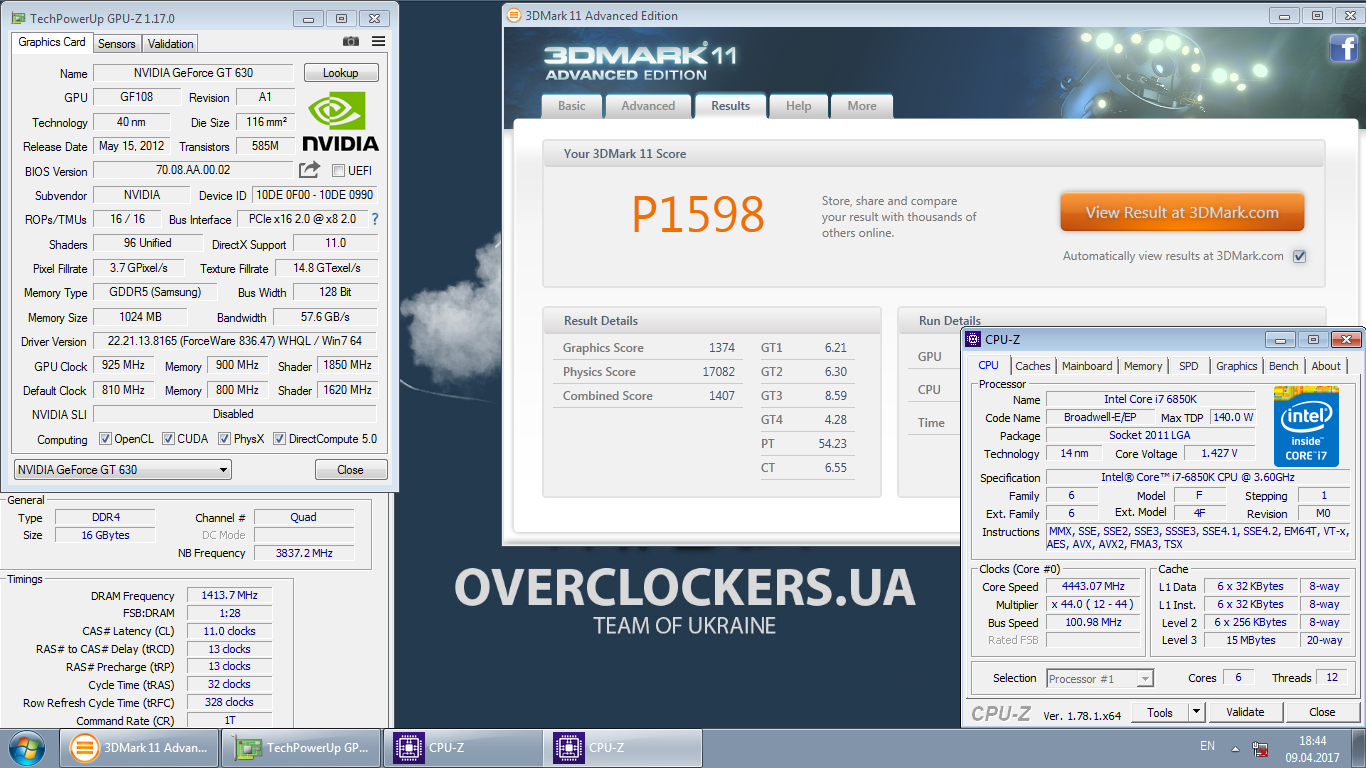Open the Advanced tab in 3DMark 11
1366x768 pixels.
648,106
